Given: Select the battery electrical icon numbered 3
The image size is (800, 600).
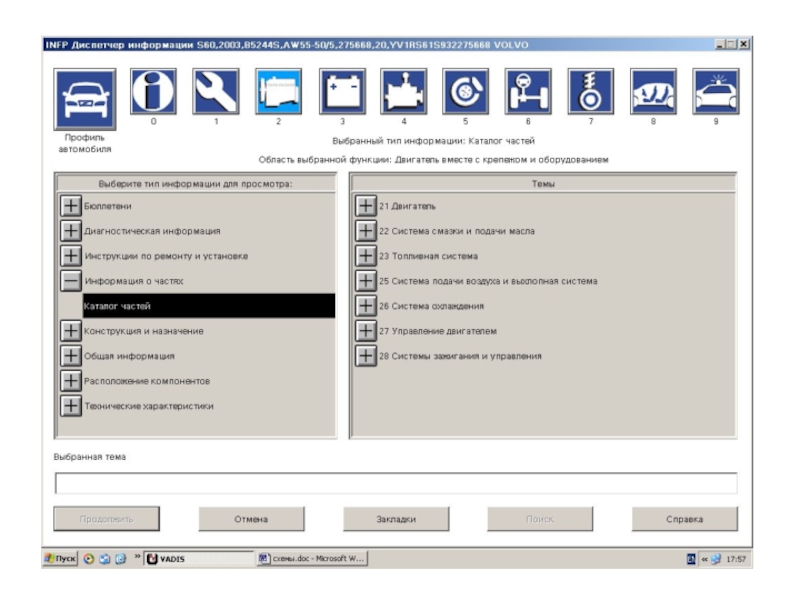Looking at the screenshot, I should pyautogui.click(x=342, y=91).
